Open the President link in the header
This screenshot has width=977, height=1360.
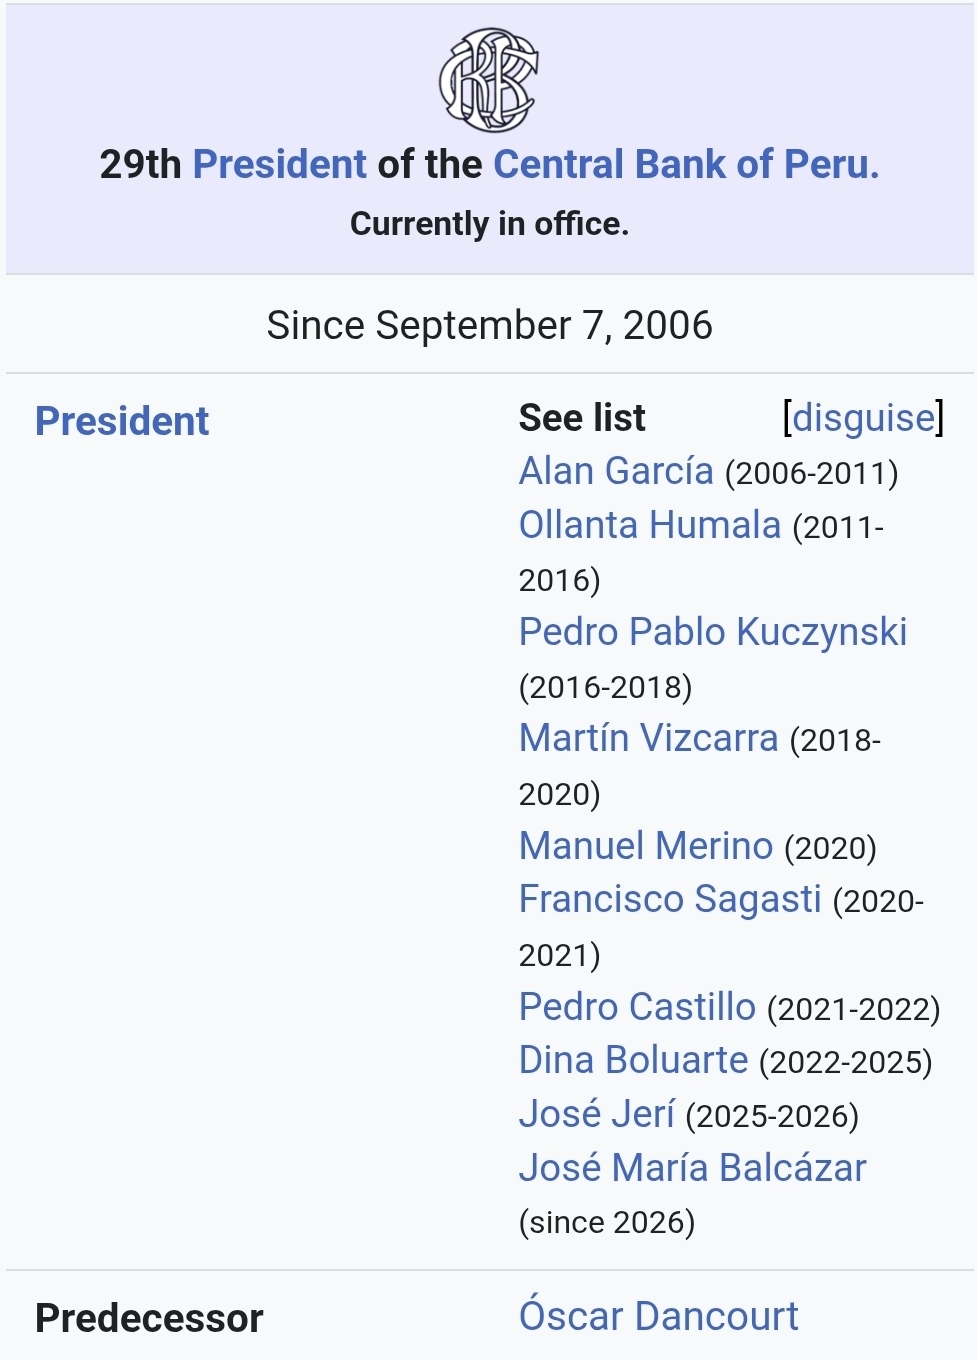[x=279, y=165]
